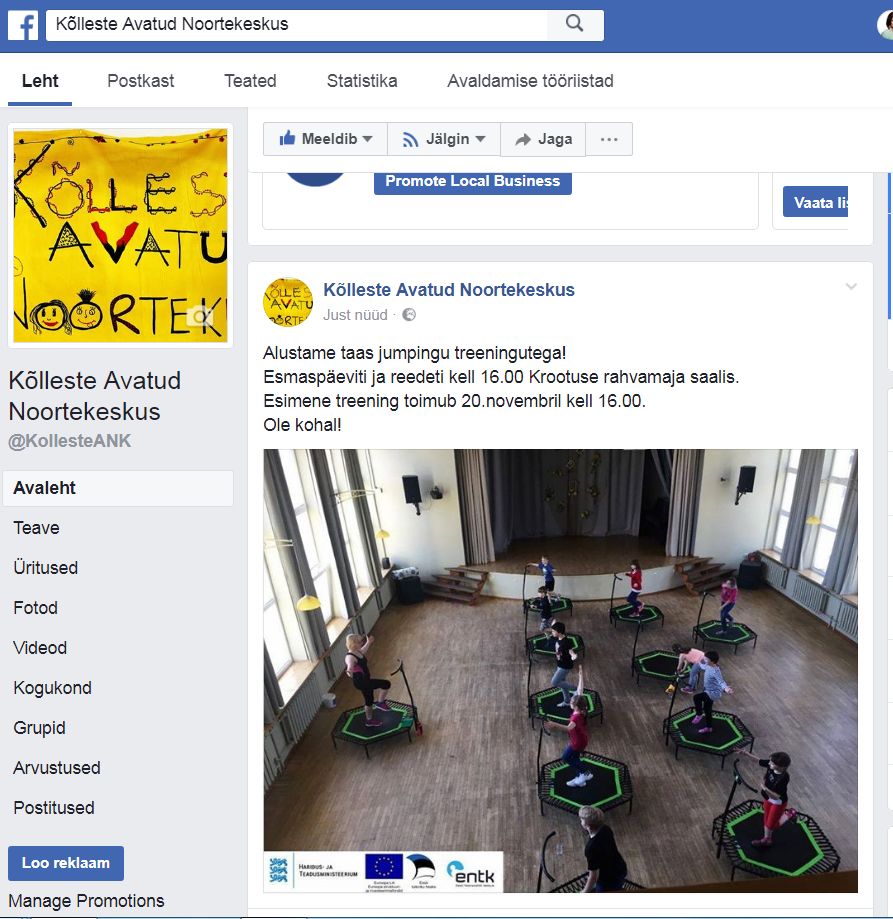893x919 pixels.
Task: Click the Facebook logo icon
Action: click(23, 25)
